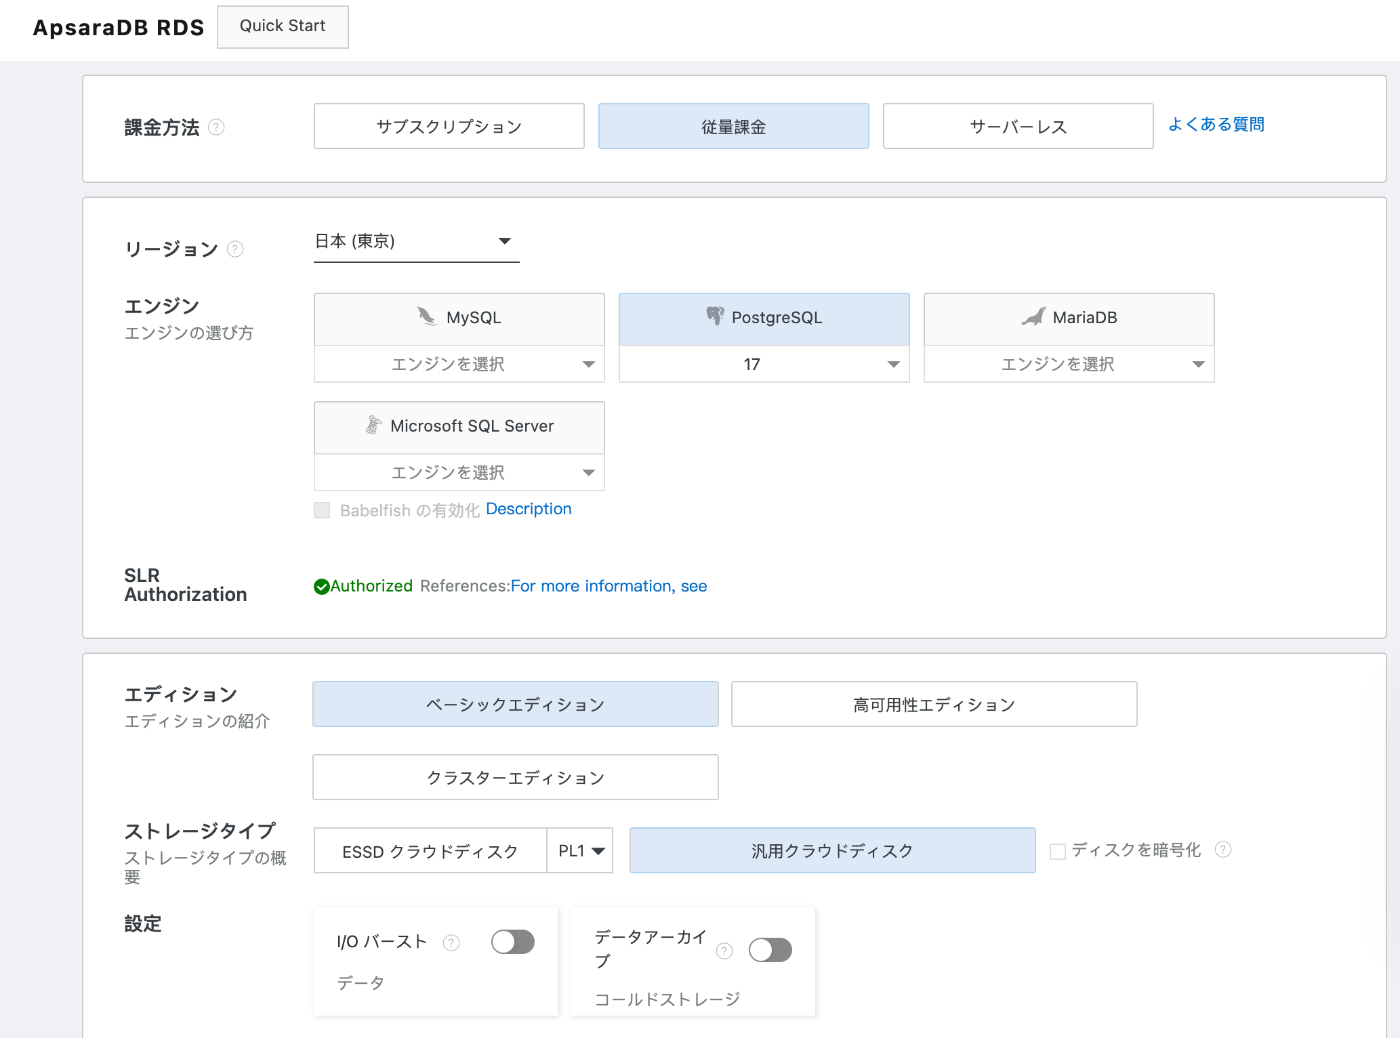Toggle the データアーカイブ switch
This screenshot has width=1400, height=1038.
tap(770, 950)
